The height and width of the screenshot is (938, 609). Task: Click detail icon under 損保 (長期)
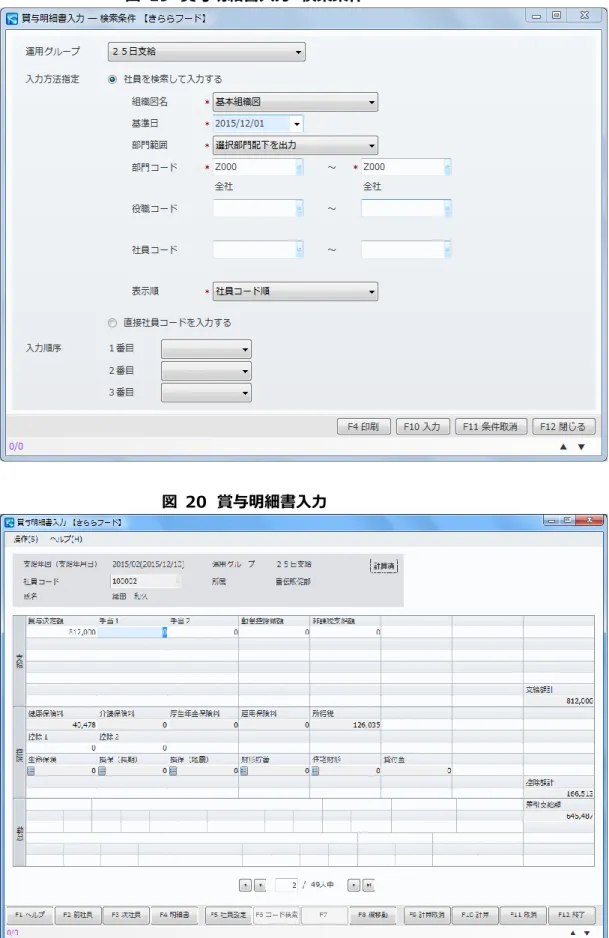pyautogui.click(x=102, y=771)
